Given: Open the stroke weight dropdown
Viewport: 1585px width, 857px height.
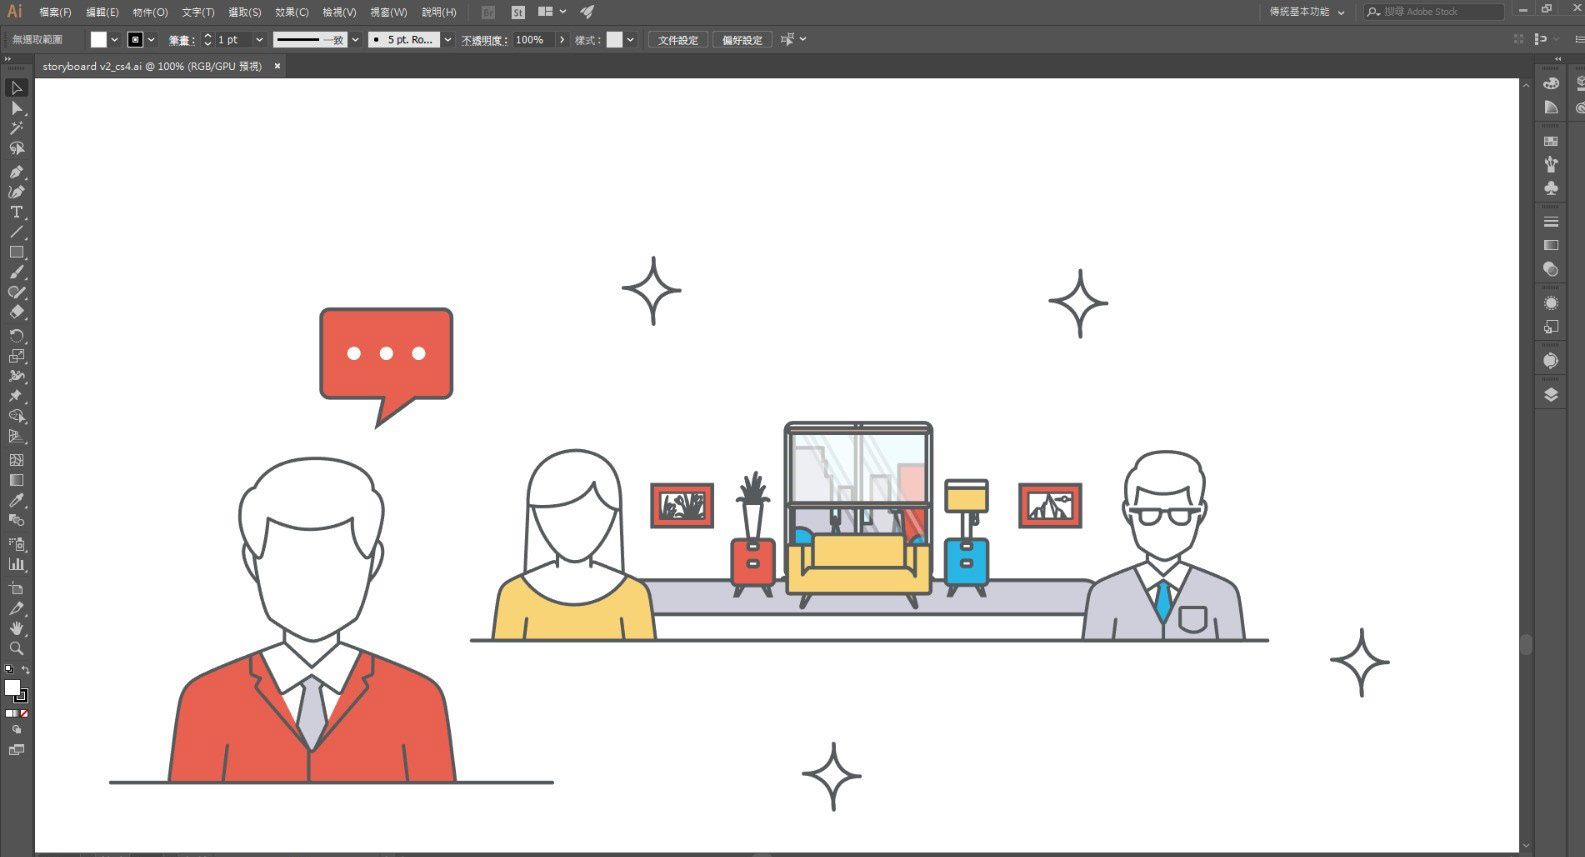Looking at the screenshot, I should [259, 40].
